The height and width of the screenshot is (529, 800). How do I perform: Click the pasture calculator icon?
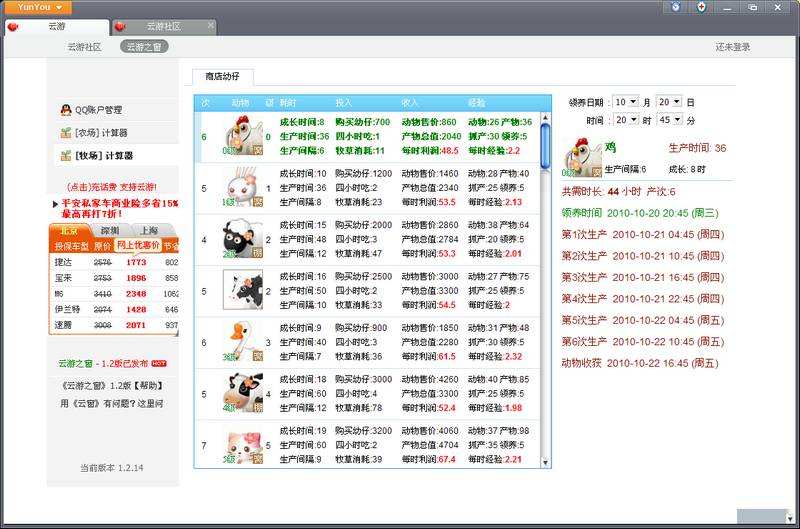pyautogui.click(x=65, y=156)
